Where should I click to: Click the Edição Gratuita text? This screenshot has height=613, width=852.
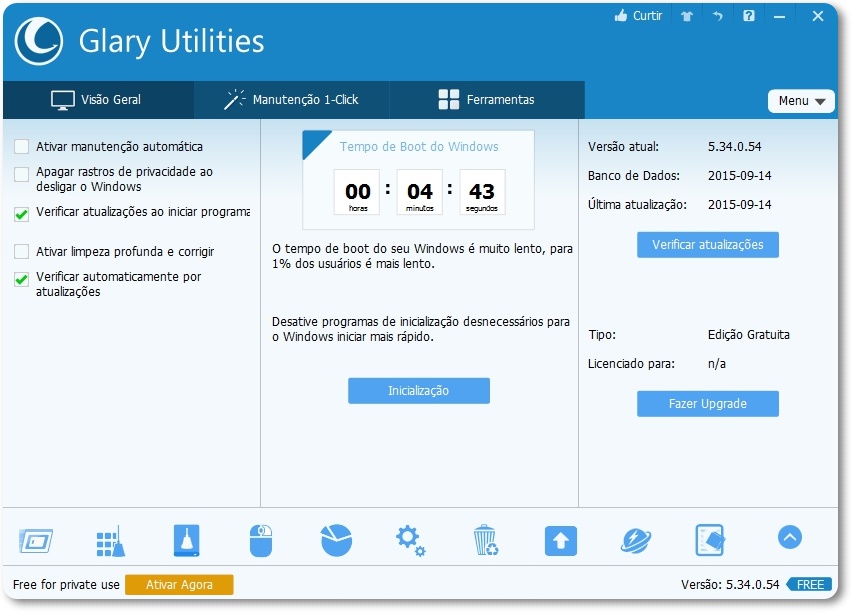click(748, 335)
